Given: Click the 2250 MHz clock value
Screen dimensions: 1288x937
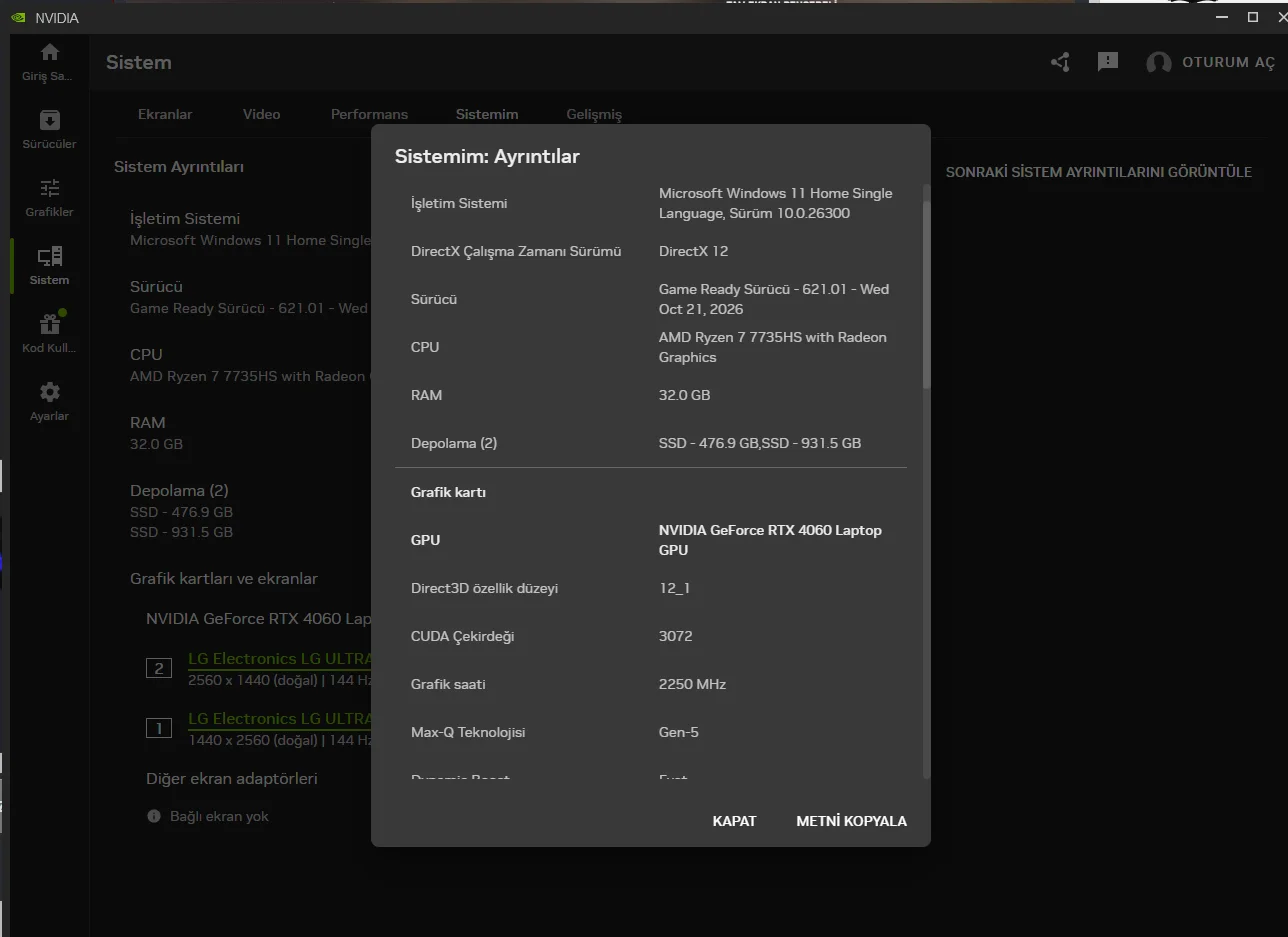Looking at the screenshot, I should [692, 684].
